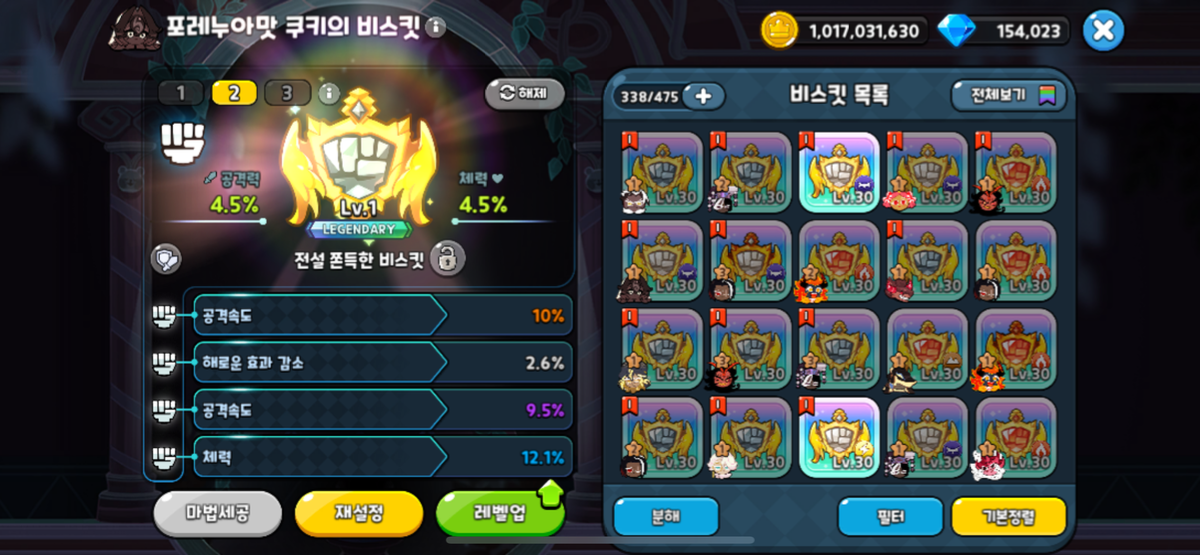1200x555 pixels.
Task: Open the 마법세공 magic craft button
Action: point(218,513)
